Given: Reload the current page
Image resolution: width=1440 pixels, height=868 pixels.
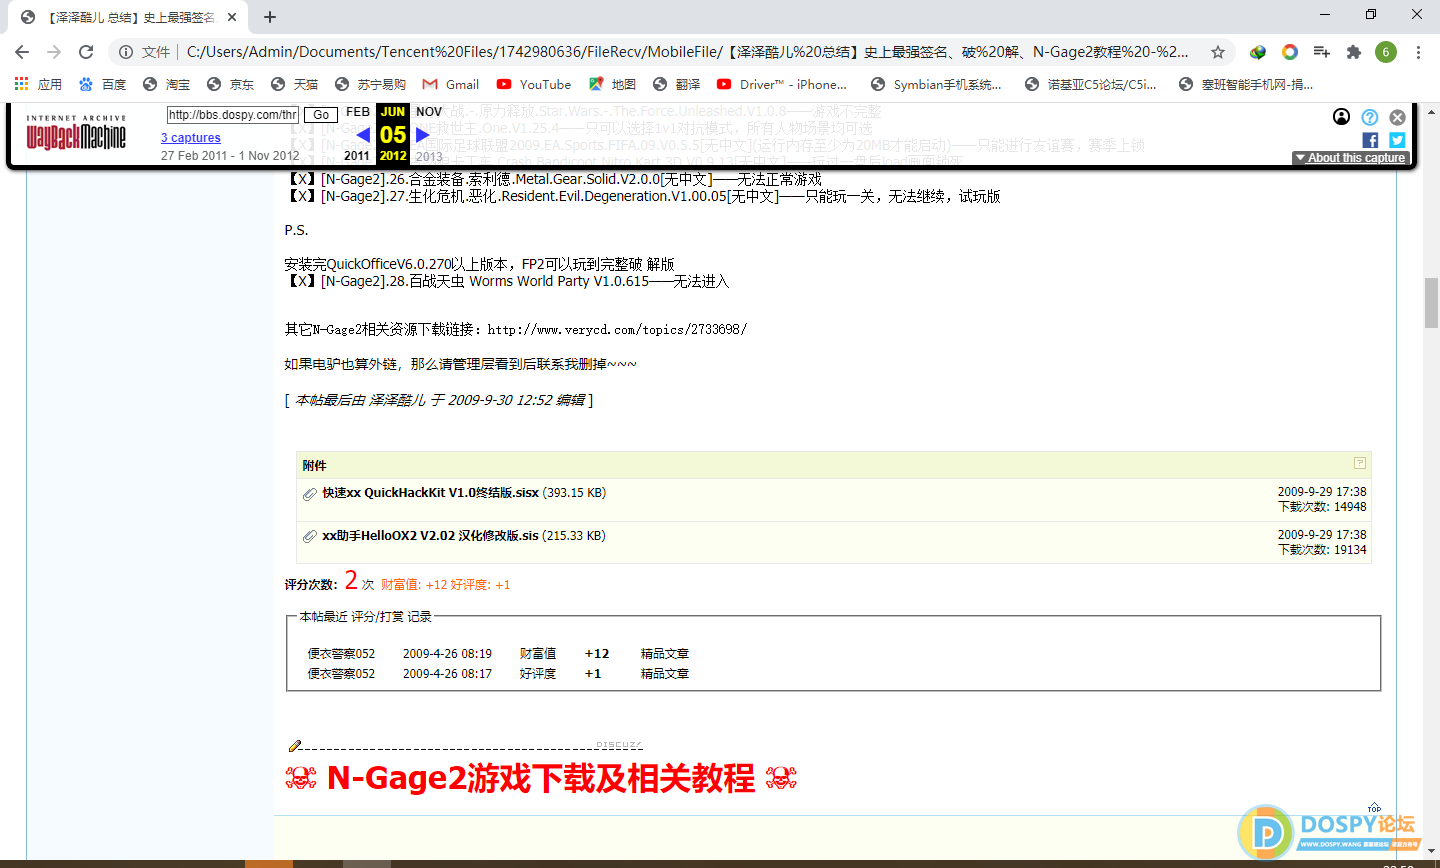Looking at the screenshot, I should (x=86, y=52).
